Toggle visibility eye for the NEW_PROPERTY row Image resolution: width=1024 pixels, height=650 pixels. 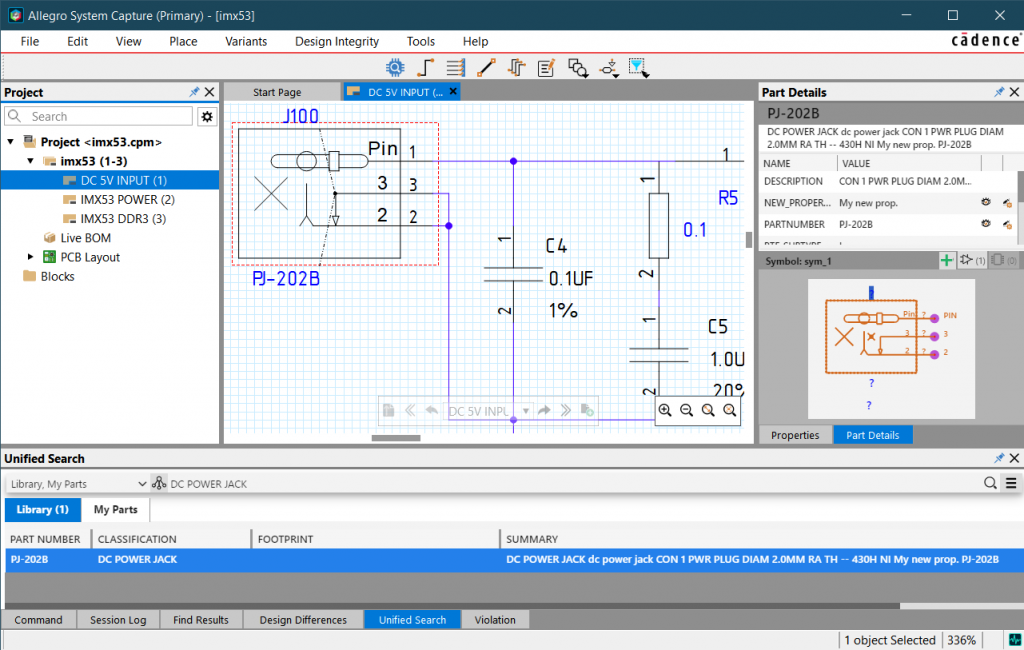(x=985, y=201)
